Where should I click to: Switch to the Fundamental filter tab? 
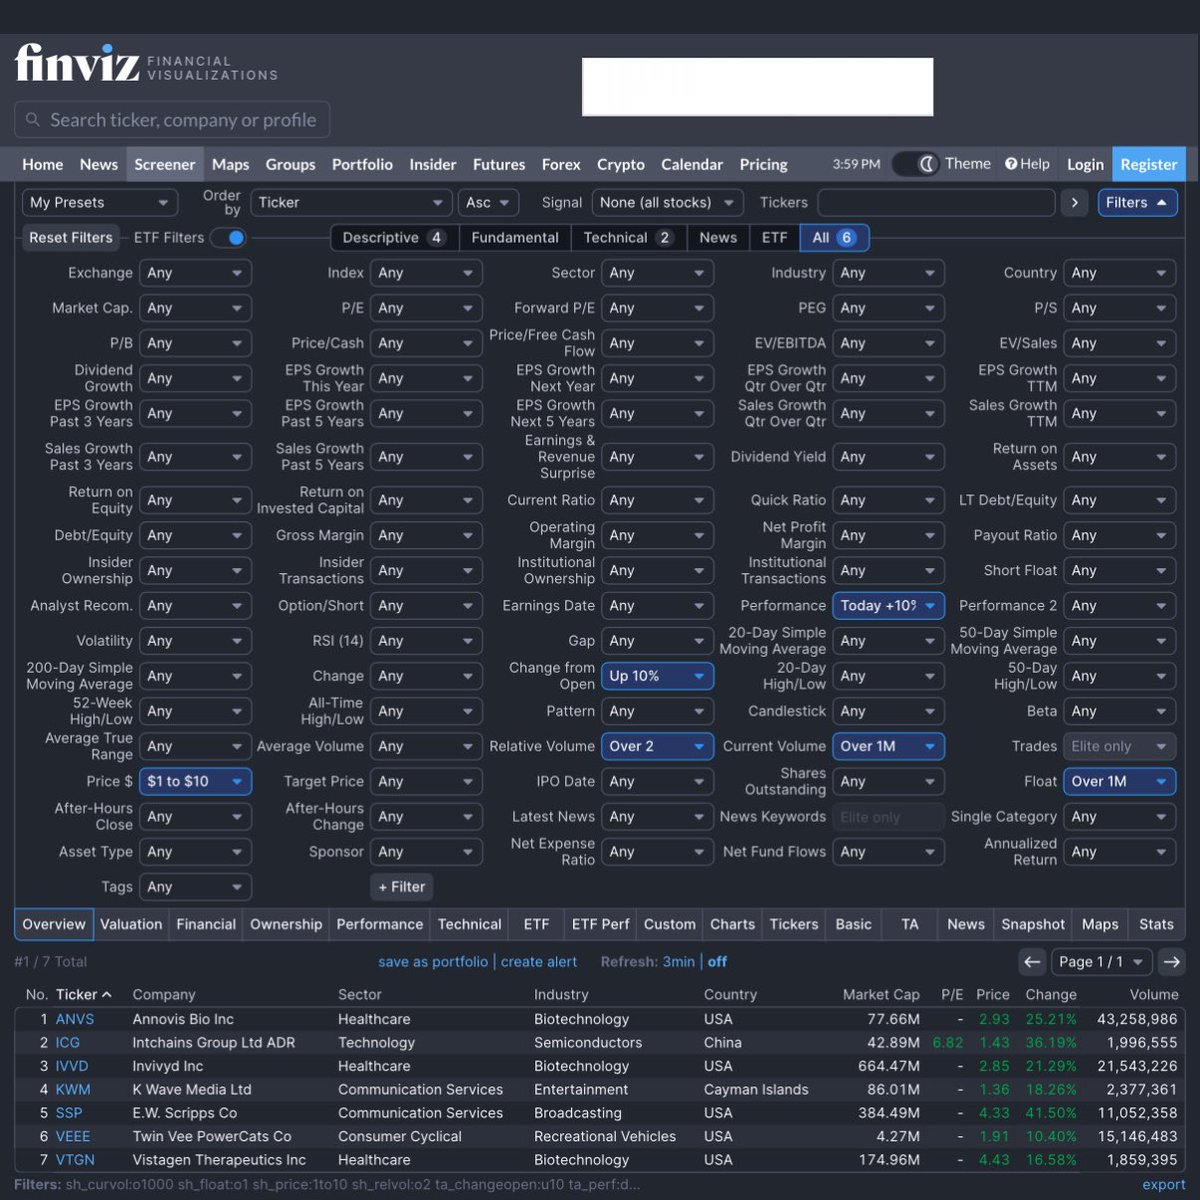[515, 238]
